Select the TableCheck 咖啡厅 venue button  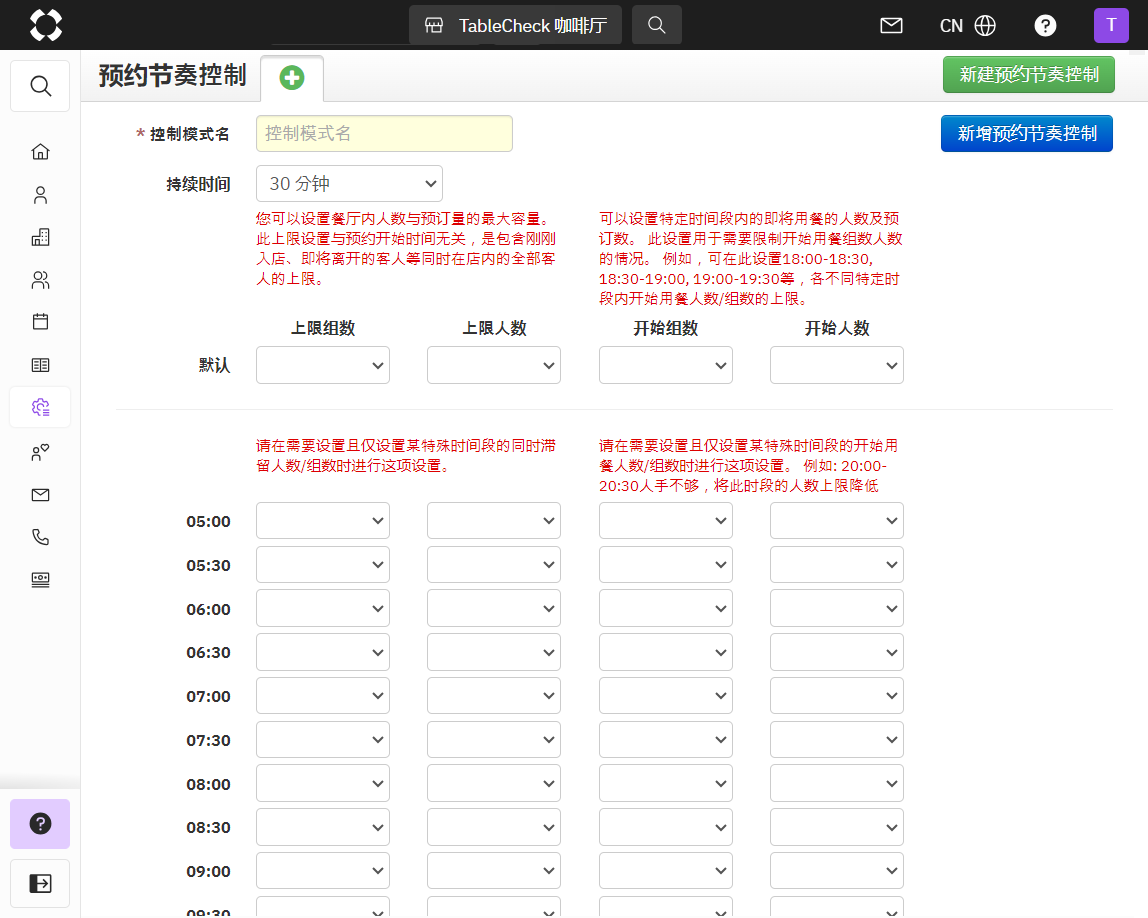click(515, 25)
